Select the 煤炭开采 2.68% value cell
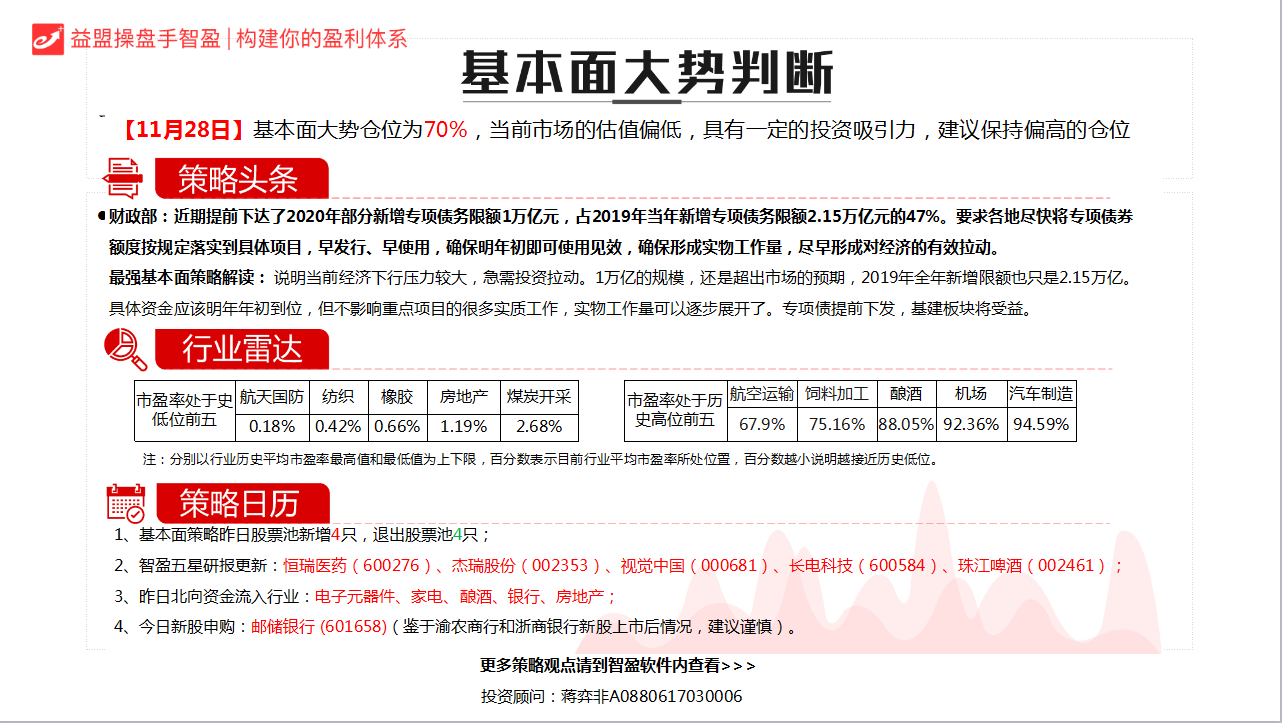 coord(539,426)
